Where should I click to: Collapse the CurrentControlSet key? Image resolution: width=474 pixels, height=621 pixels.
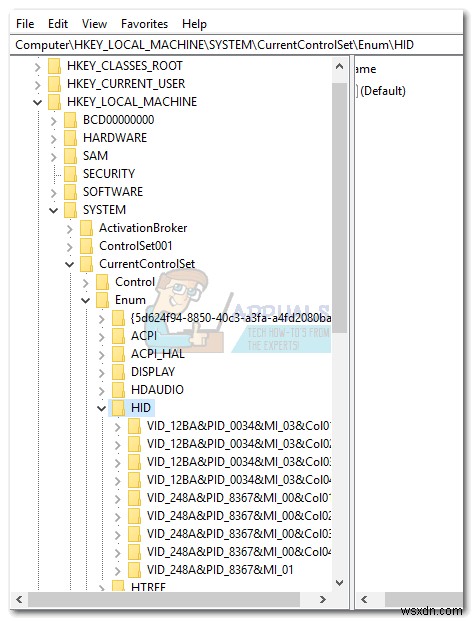70,265
